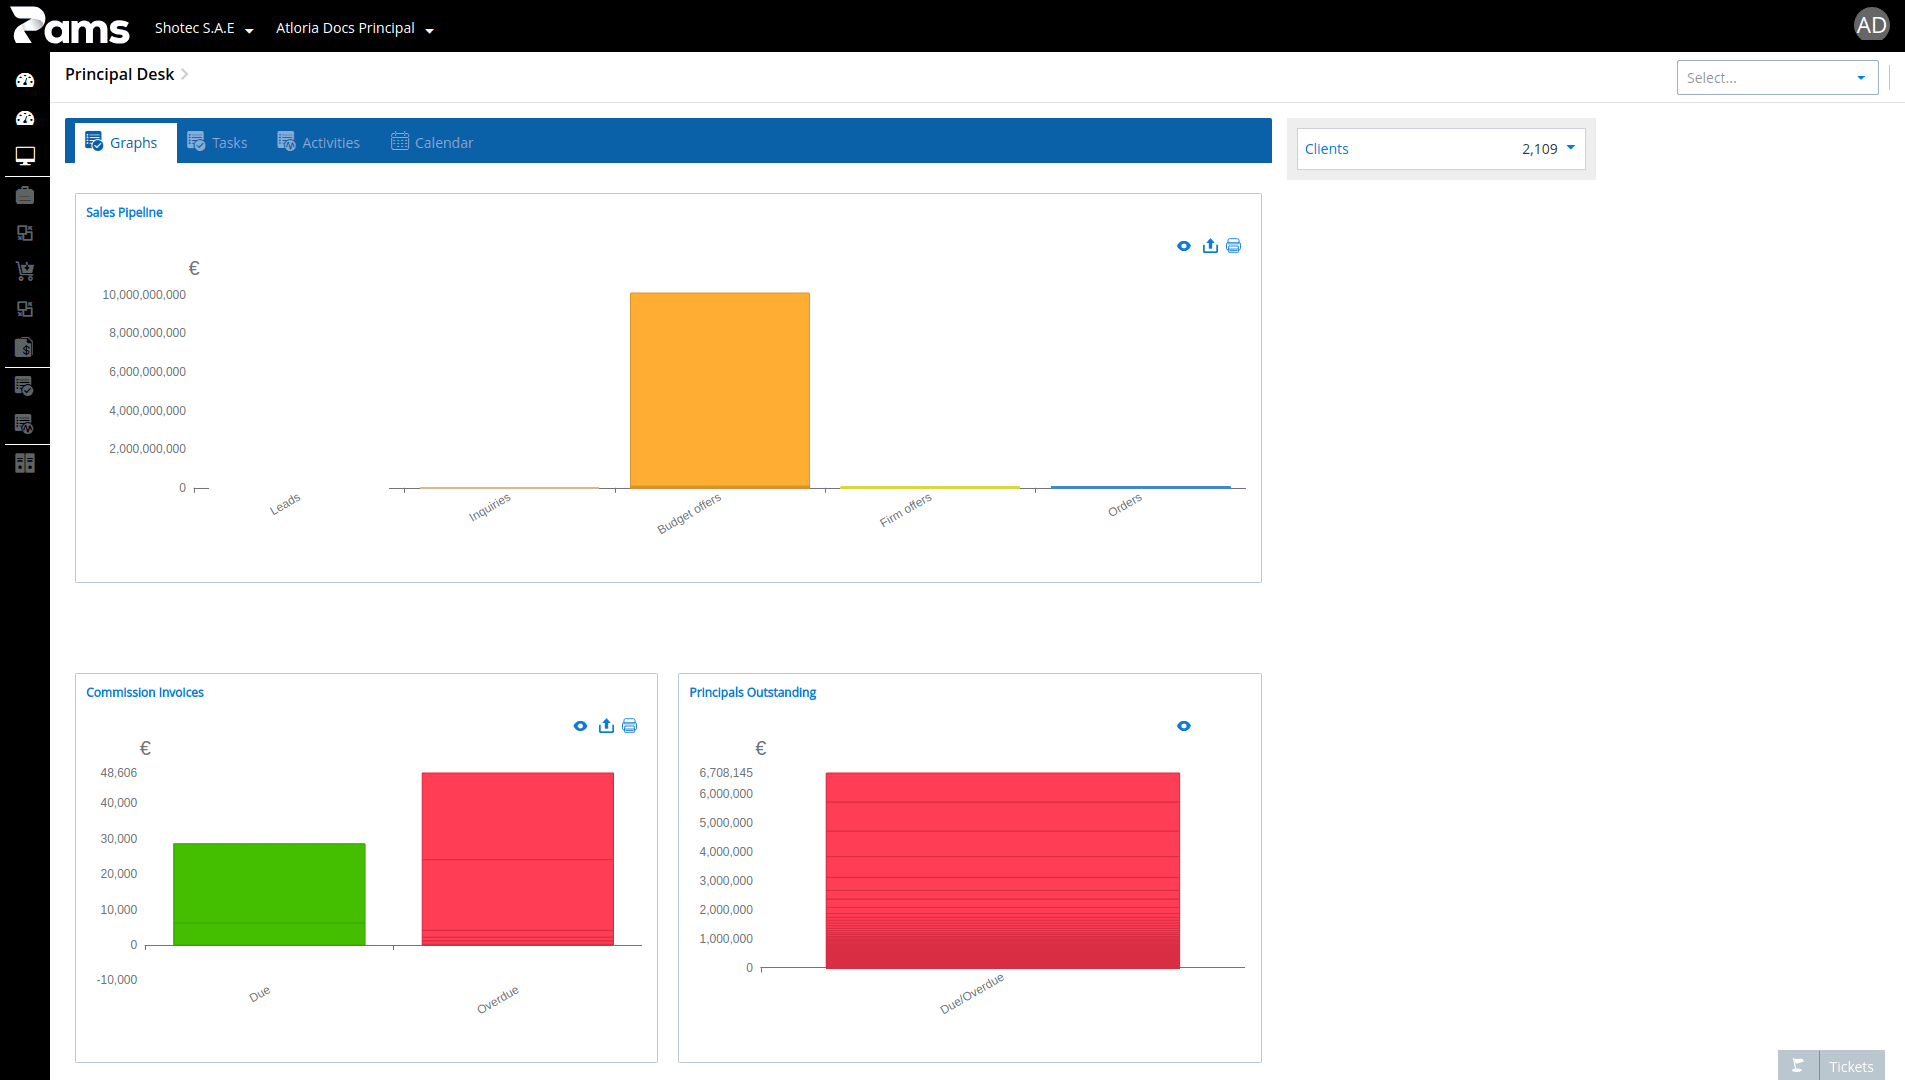Viewport: 1905px width, 1080px height.
Task: Click the briefcase icon in sidebar
Action: (25, 195)
